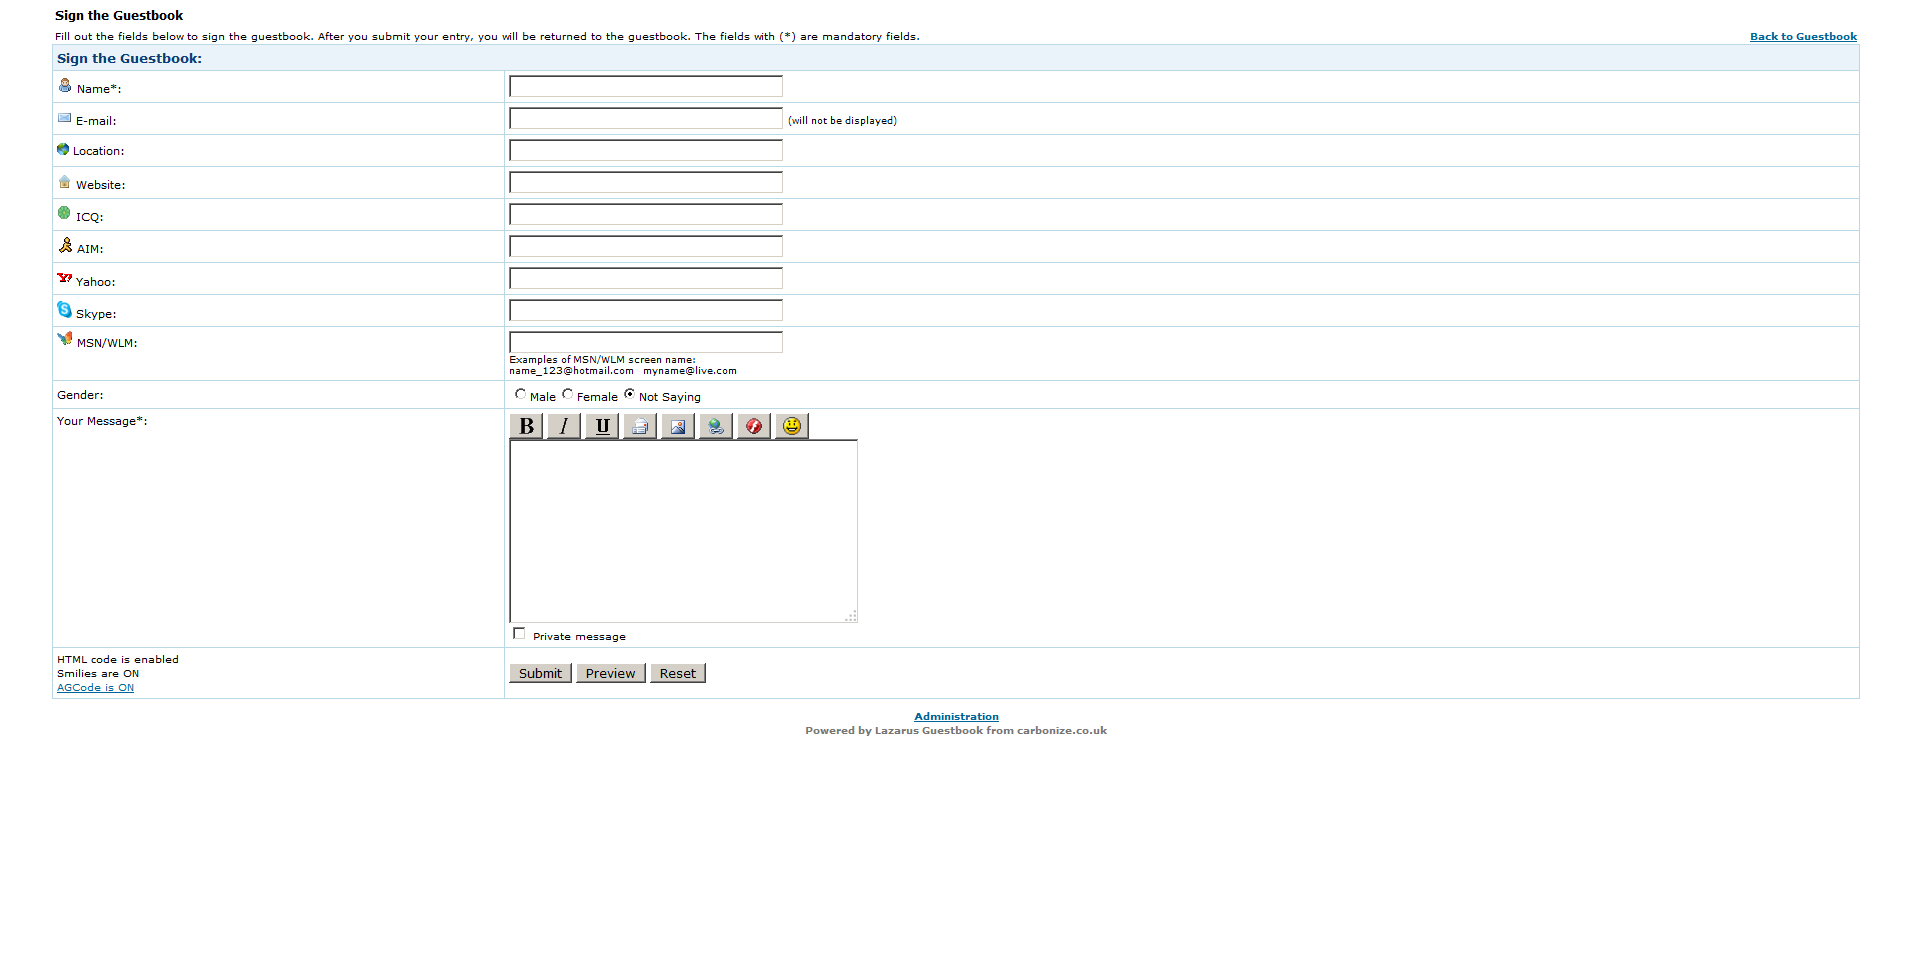Click the house icon beside Website

65,182
